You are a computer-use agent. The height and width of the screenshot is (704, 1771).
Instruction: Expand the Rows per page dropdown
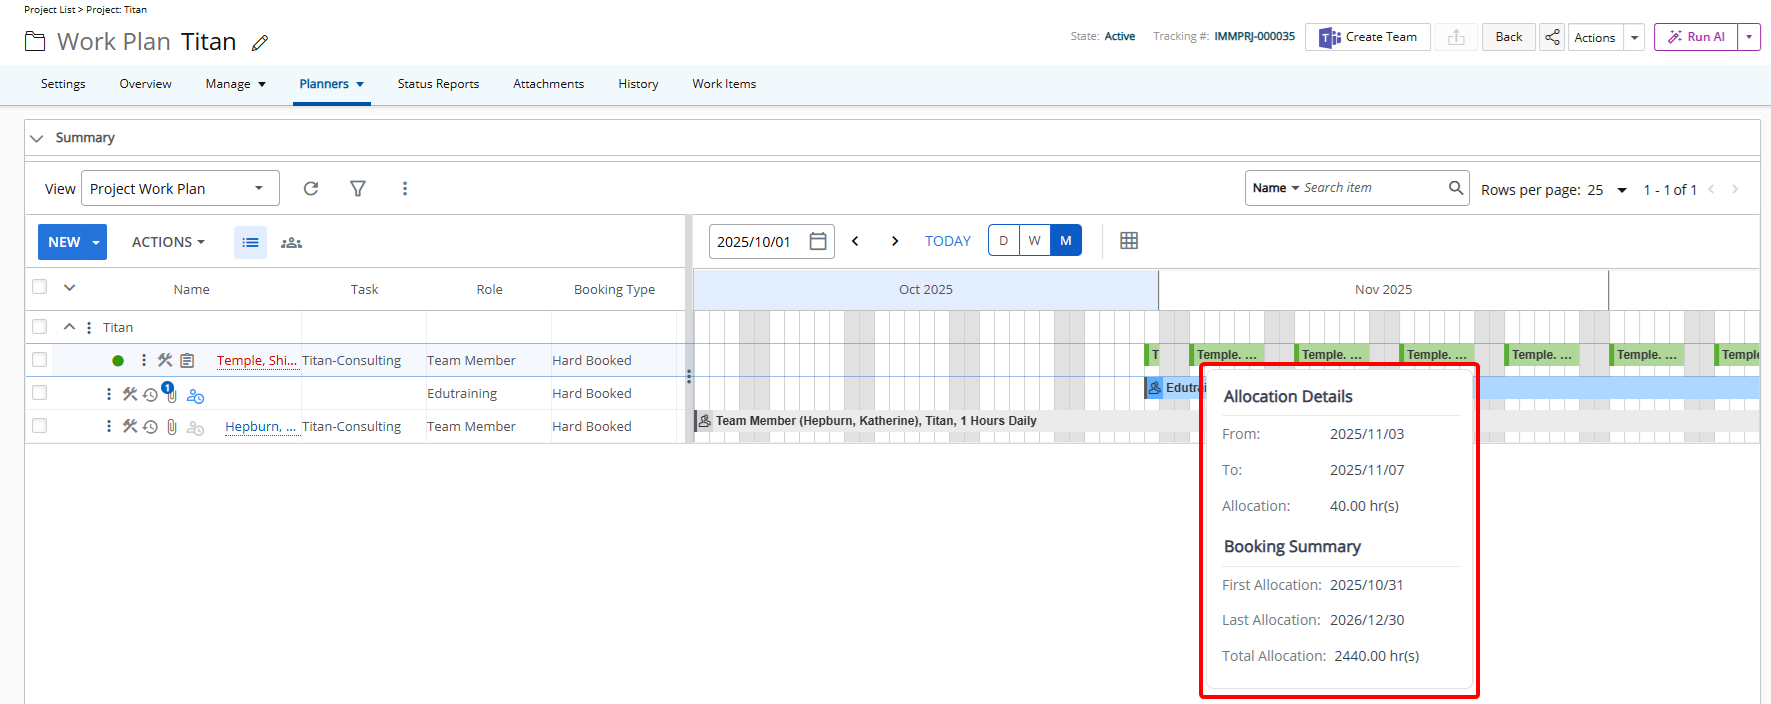click(x=1622, y=190)
